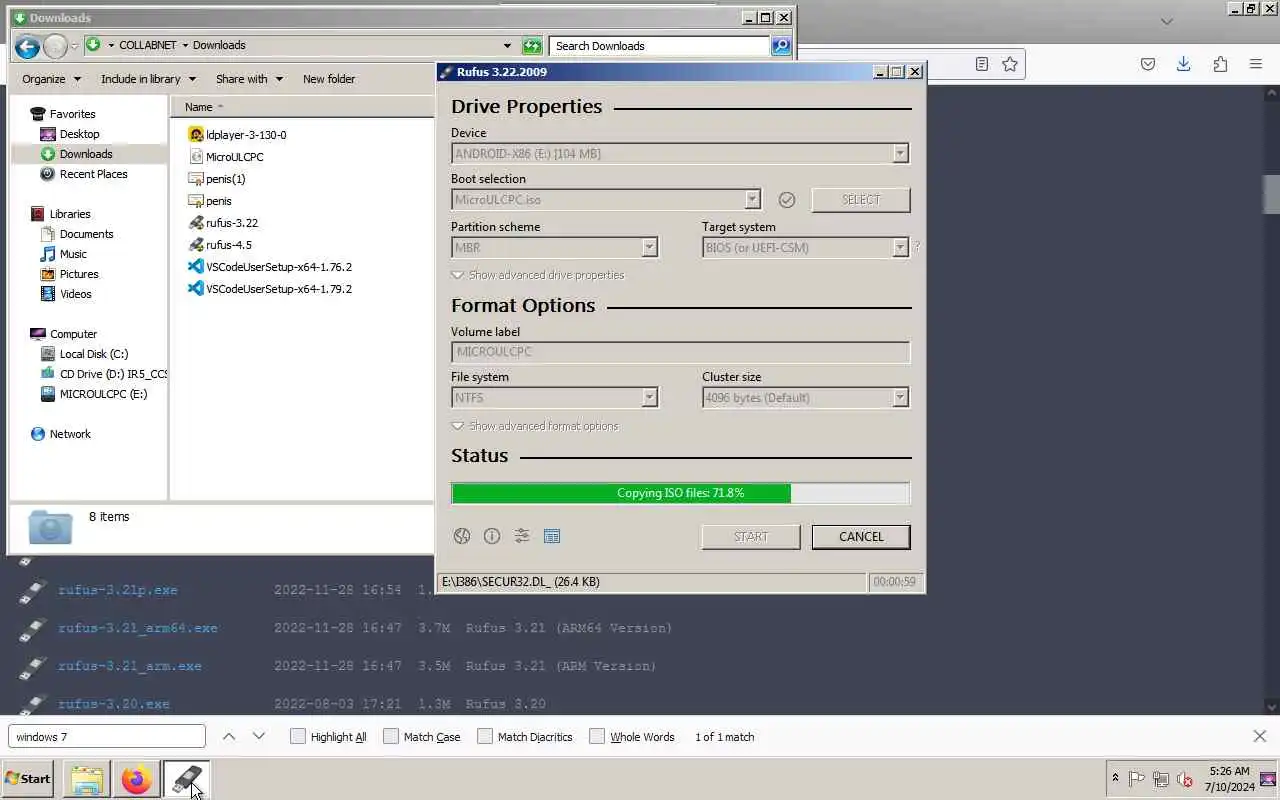Image resolution: width=1280 pixels, height=800 pixels.
Task: Click the SELECT boot image button
Action: 861,200
